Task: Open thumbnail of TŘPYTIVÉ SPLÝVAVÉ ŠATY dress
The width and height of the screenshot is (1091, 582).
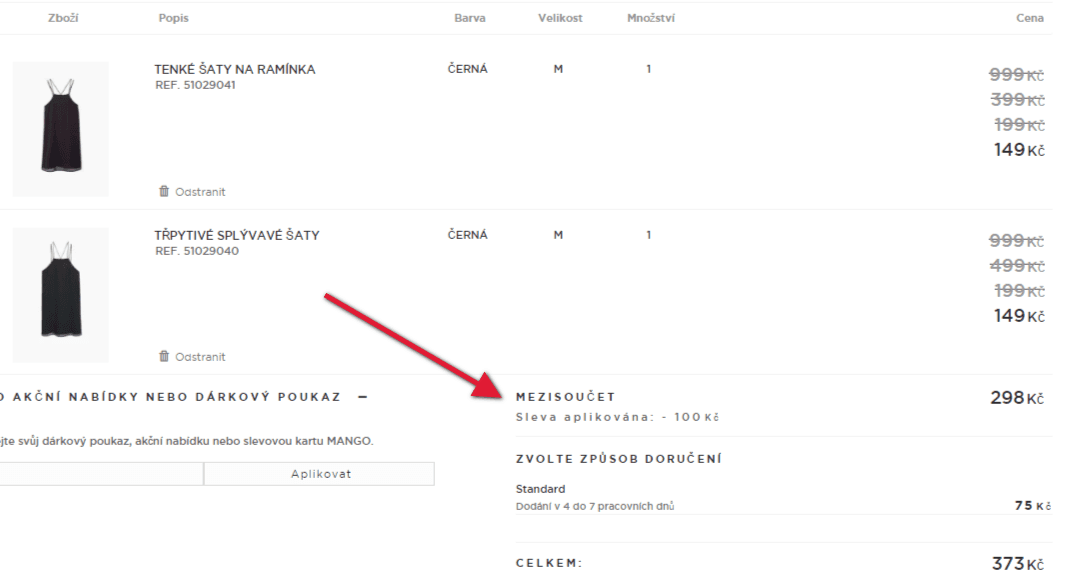Action: click(x=61, y=294)
